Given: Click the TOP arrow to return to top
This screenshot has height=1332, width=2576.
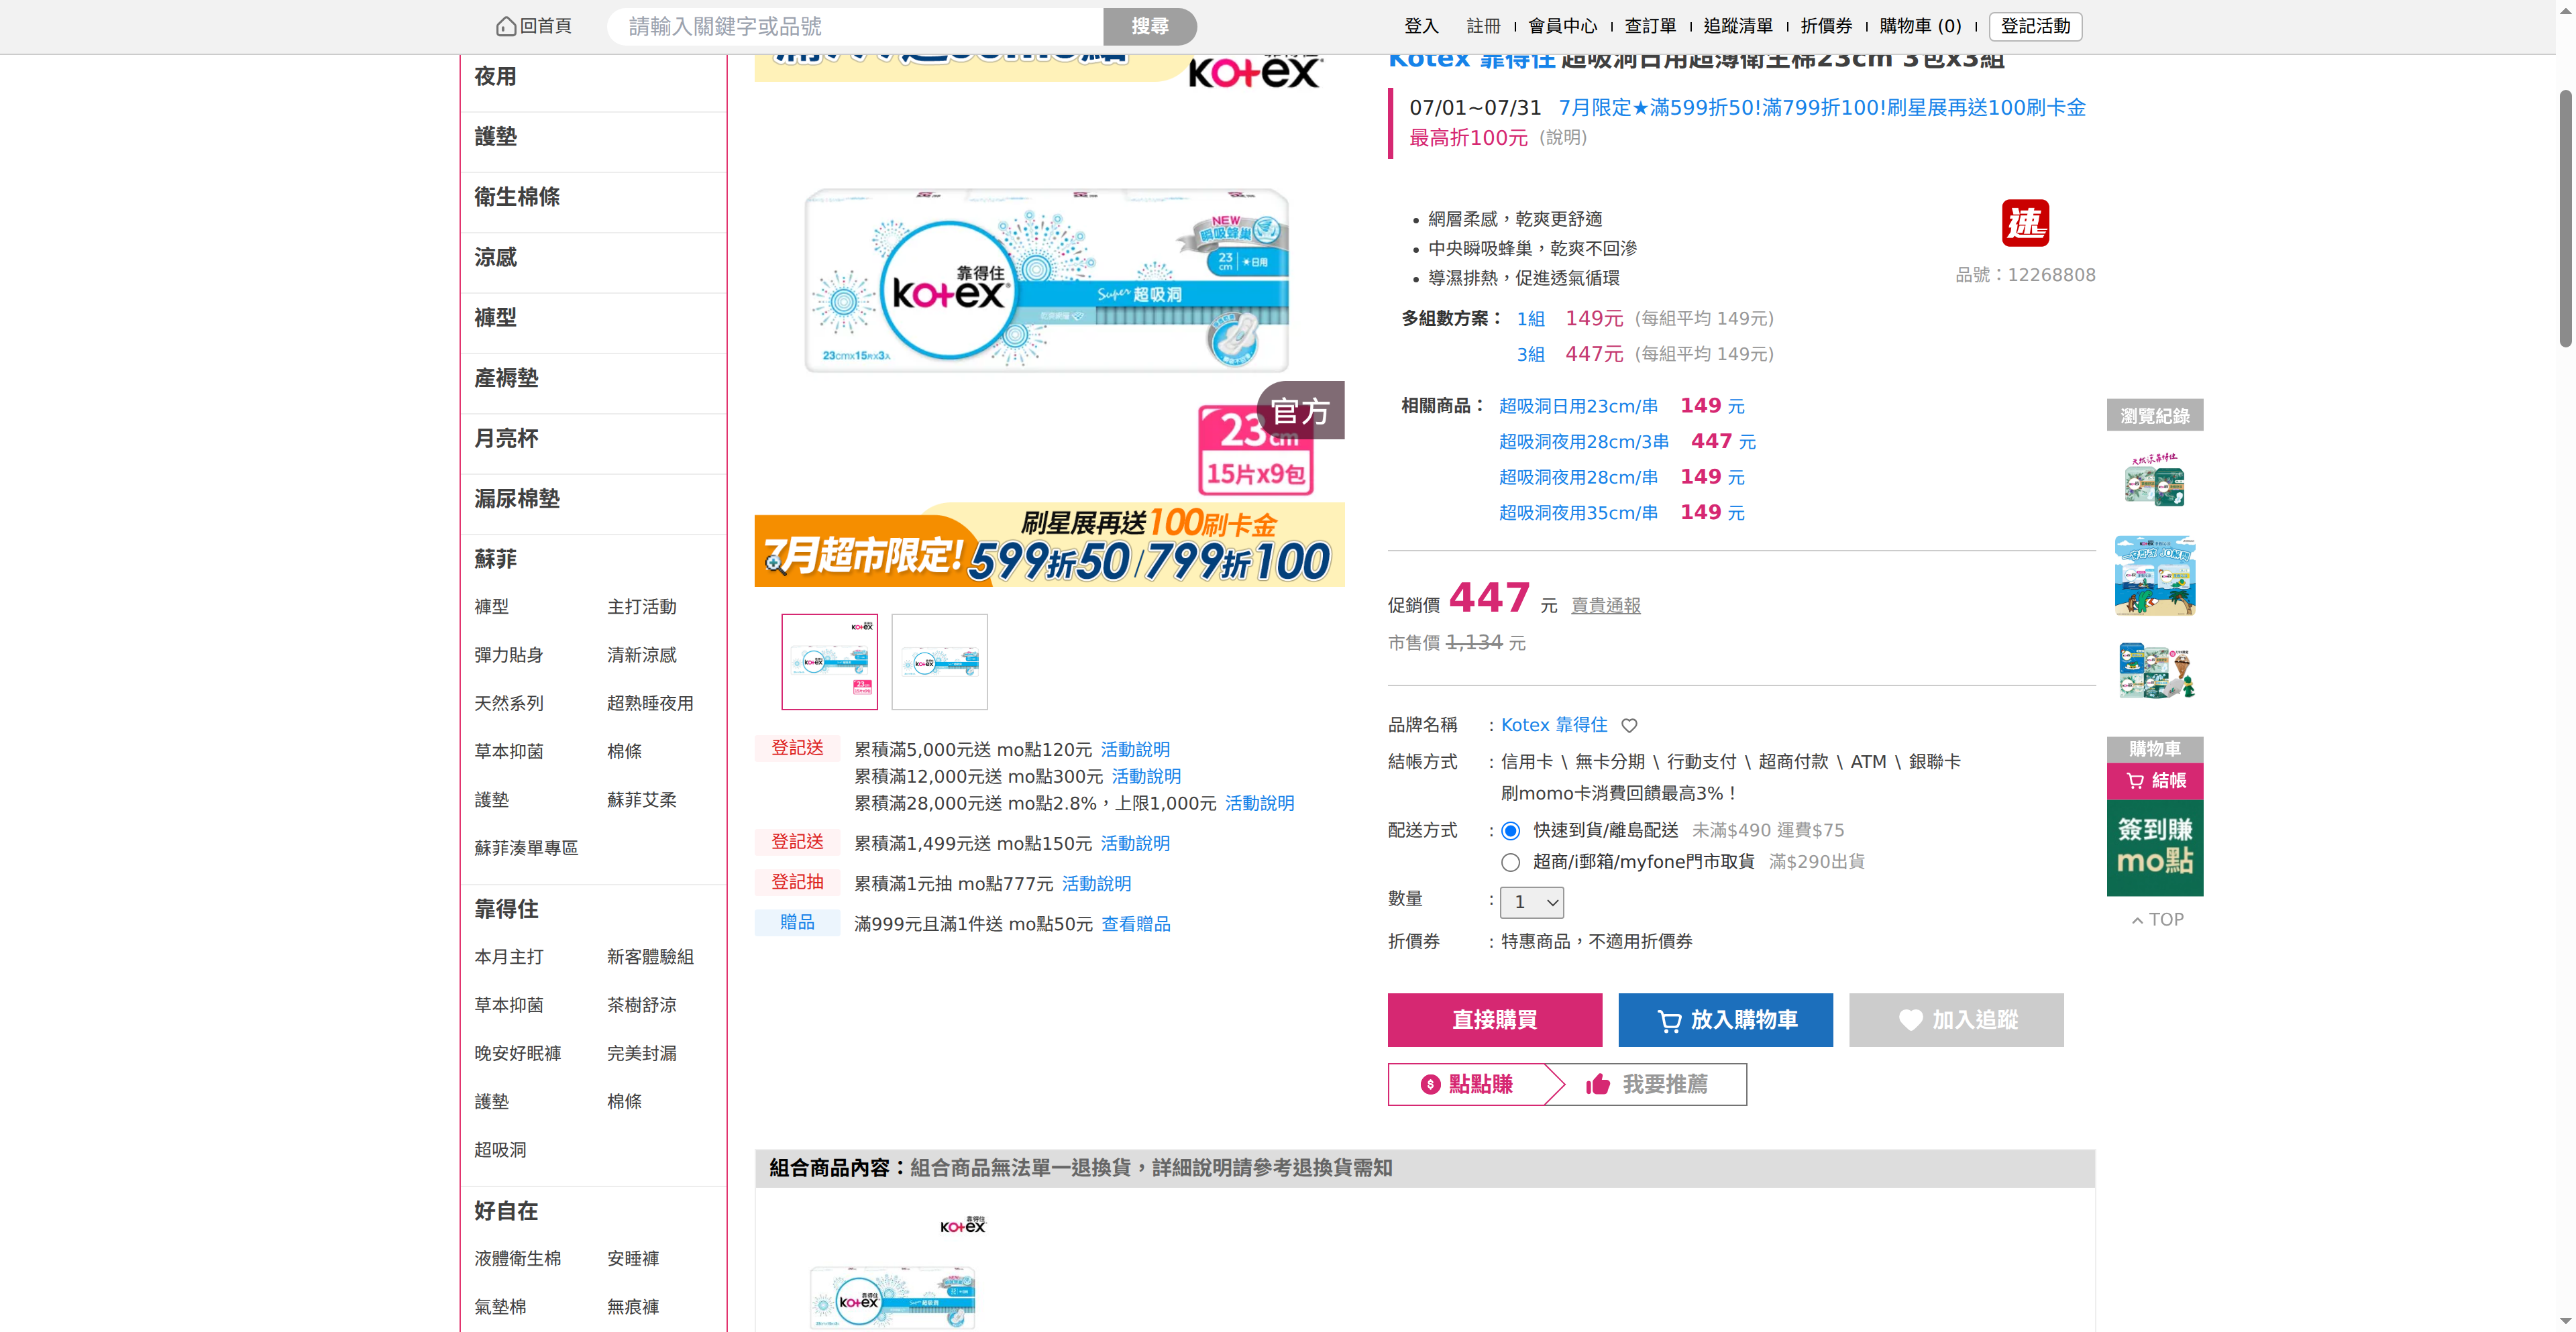Looking at the screenshot, I should [x=2156, y=919].
